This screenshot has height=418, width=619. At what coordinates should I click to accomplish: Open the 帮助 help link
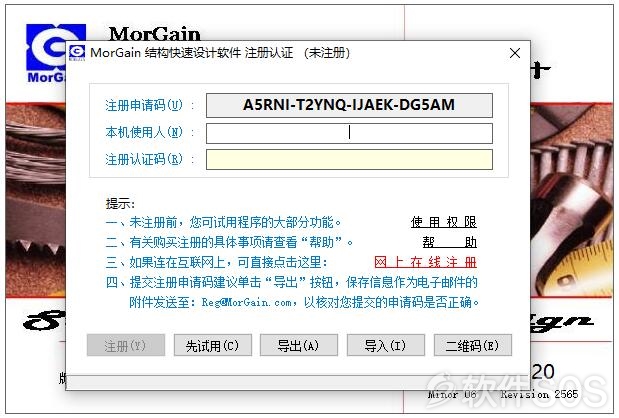tap(449, 242)
